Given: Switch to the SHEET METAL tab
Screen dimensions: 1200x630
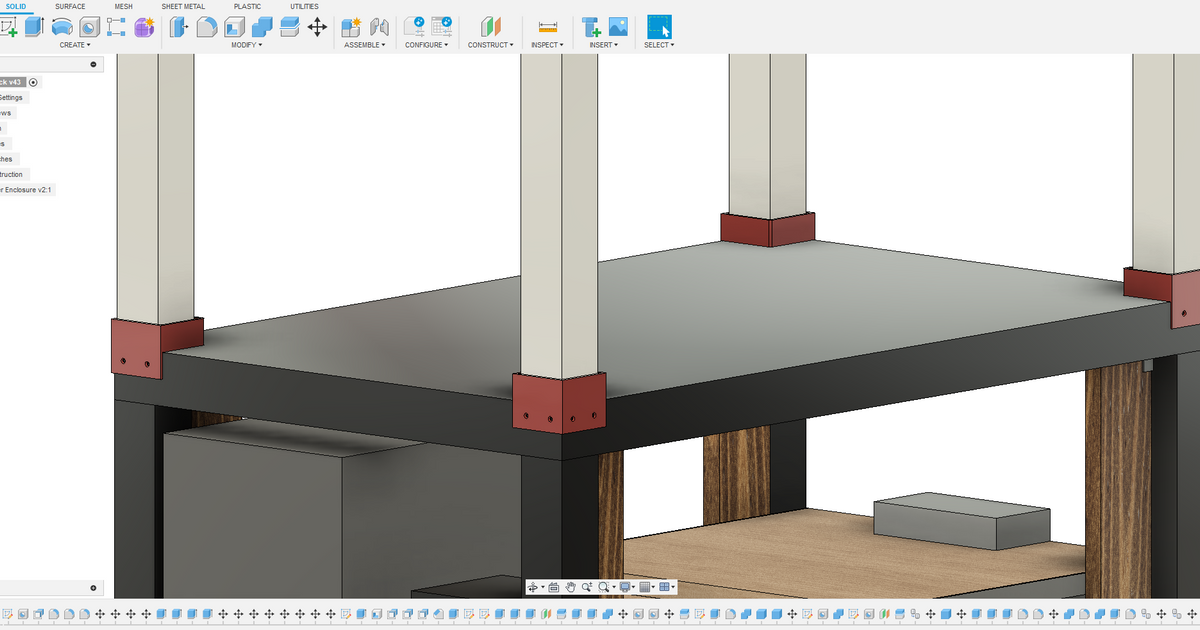Looking at the screenshot, I should coord(183,6).
